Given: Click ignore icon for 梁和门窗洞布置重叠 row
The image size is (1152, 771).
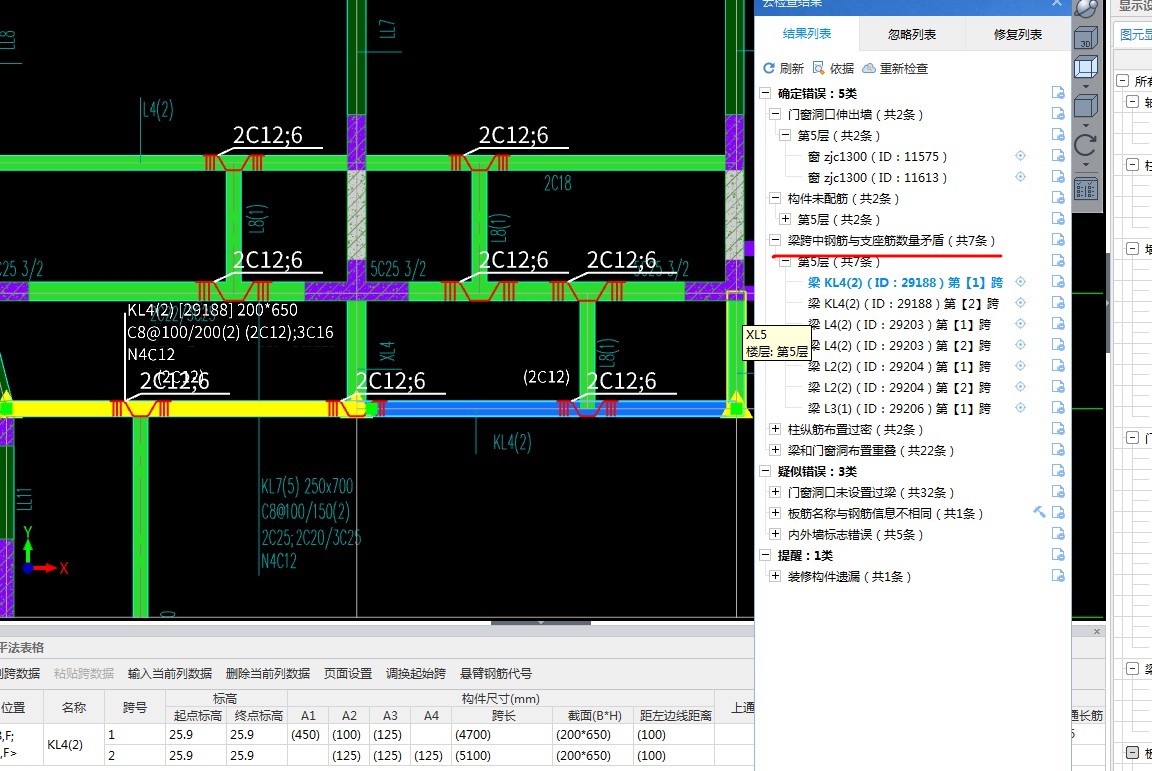Looking at the screenshot, I should pos(1058,450).
